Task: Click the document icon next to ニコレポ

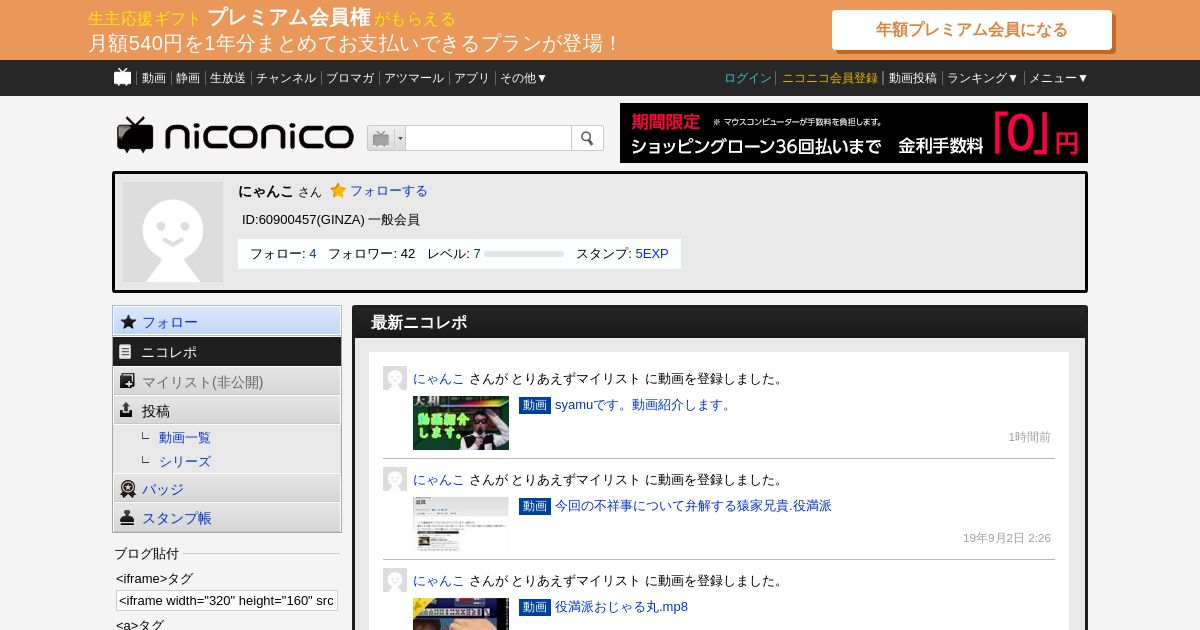Action: coord(125,352)
